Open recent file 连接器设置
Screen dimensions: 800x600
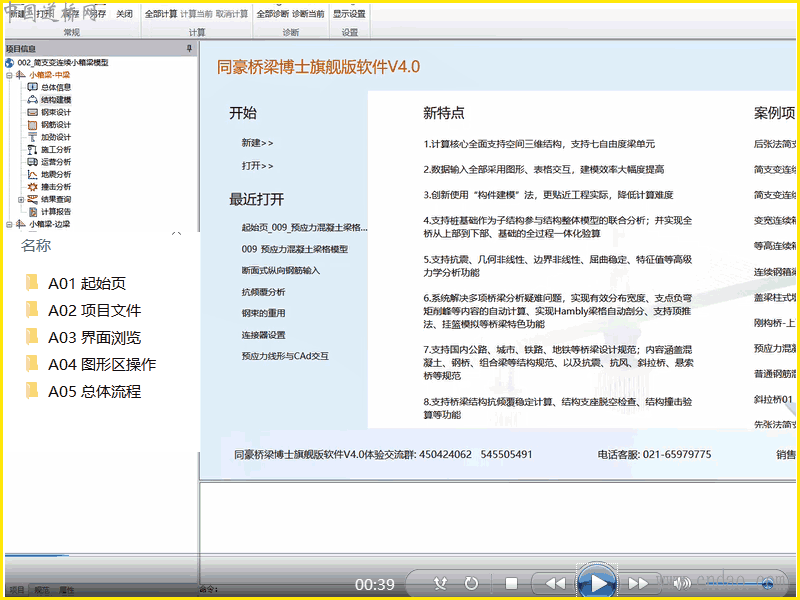pos(263,335)
